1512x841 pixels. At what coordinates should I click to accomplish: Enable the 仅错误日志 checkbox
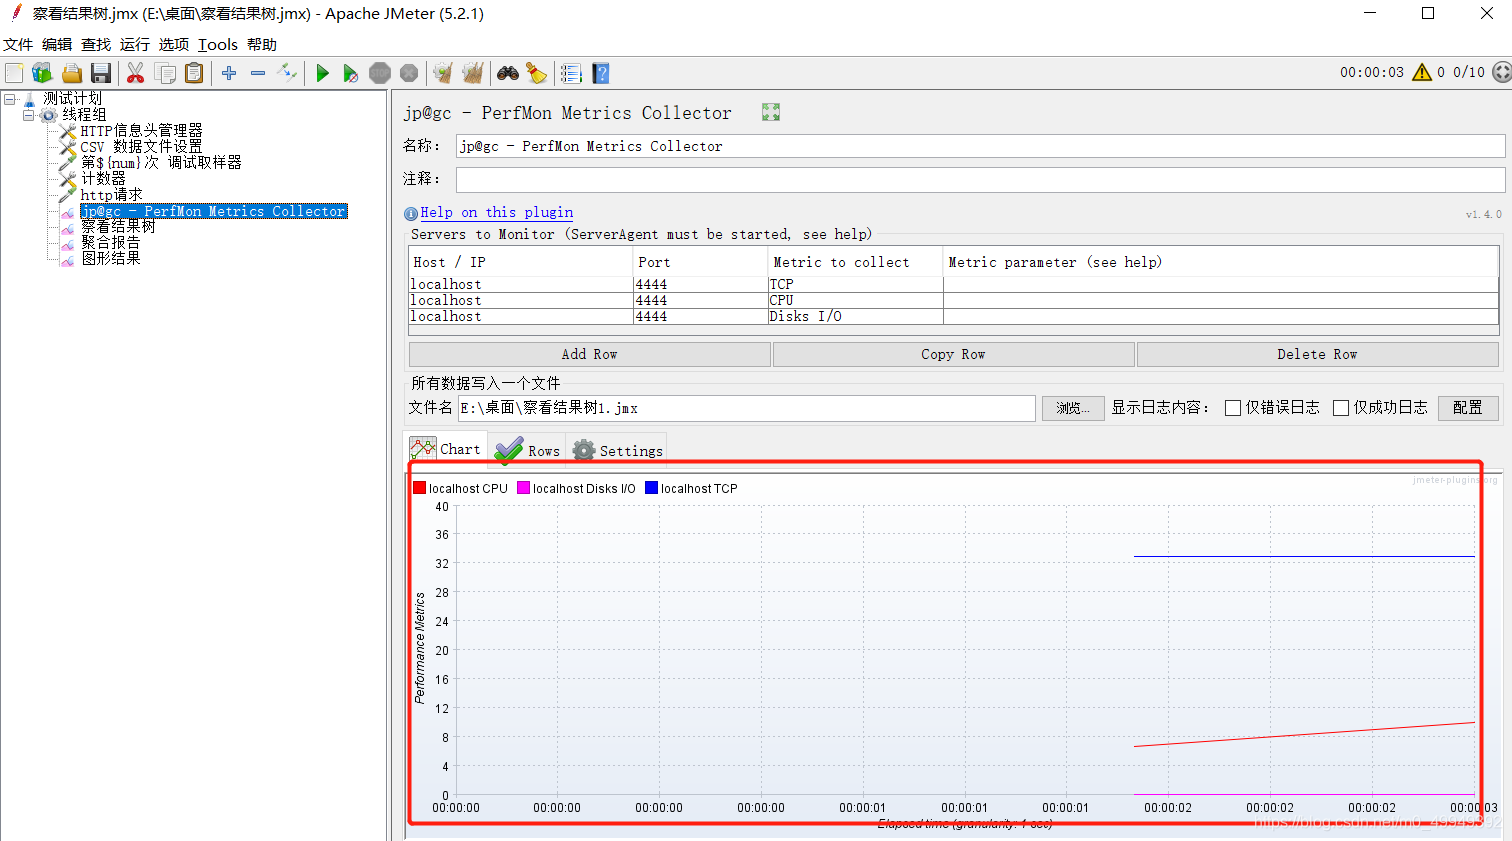1233,408
